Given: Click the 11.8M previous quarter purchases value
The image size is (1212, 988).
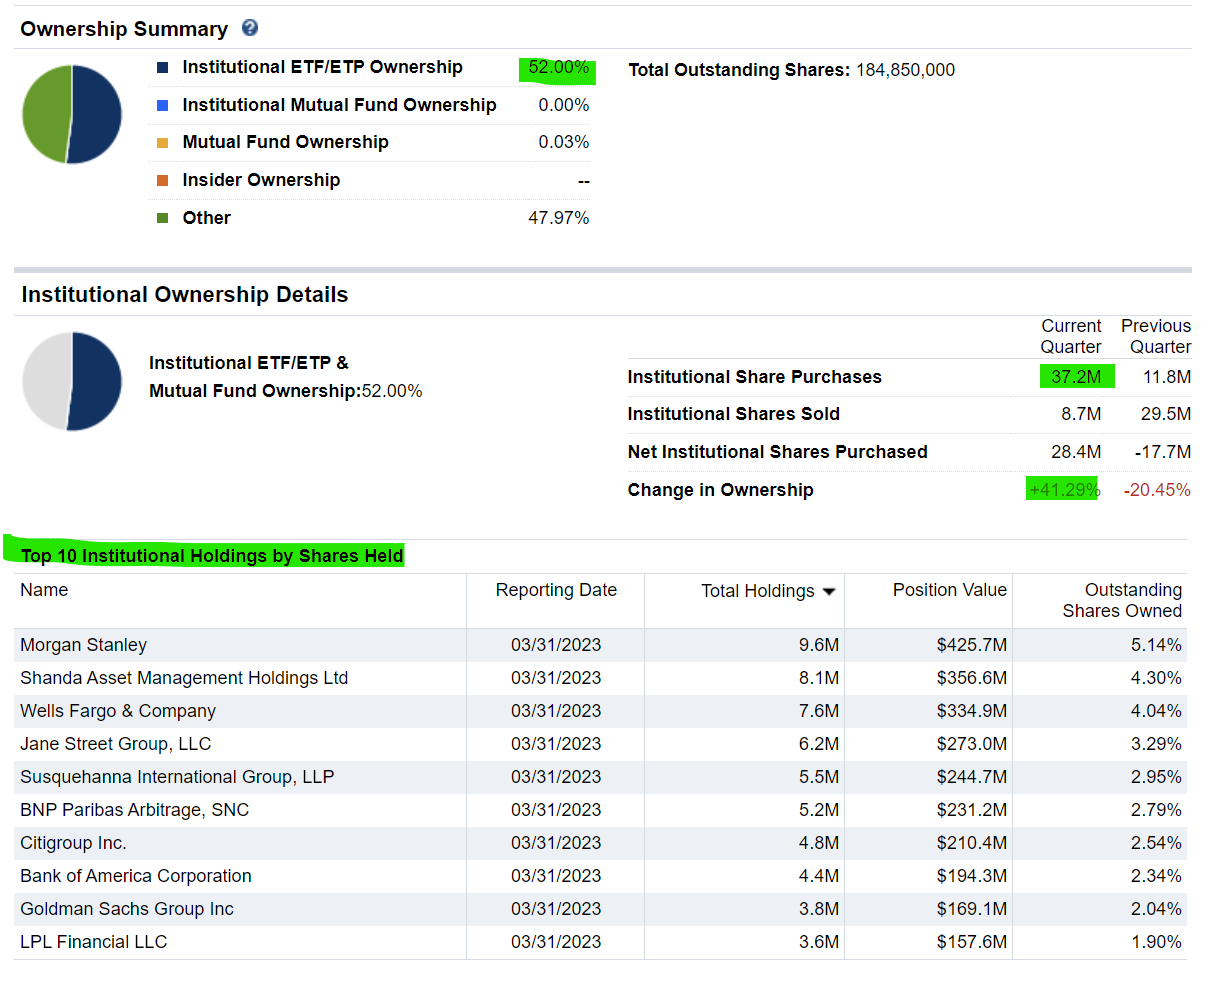Looking at the screenshot, I should coord(1167,377).
